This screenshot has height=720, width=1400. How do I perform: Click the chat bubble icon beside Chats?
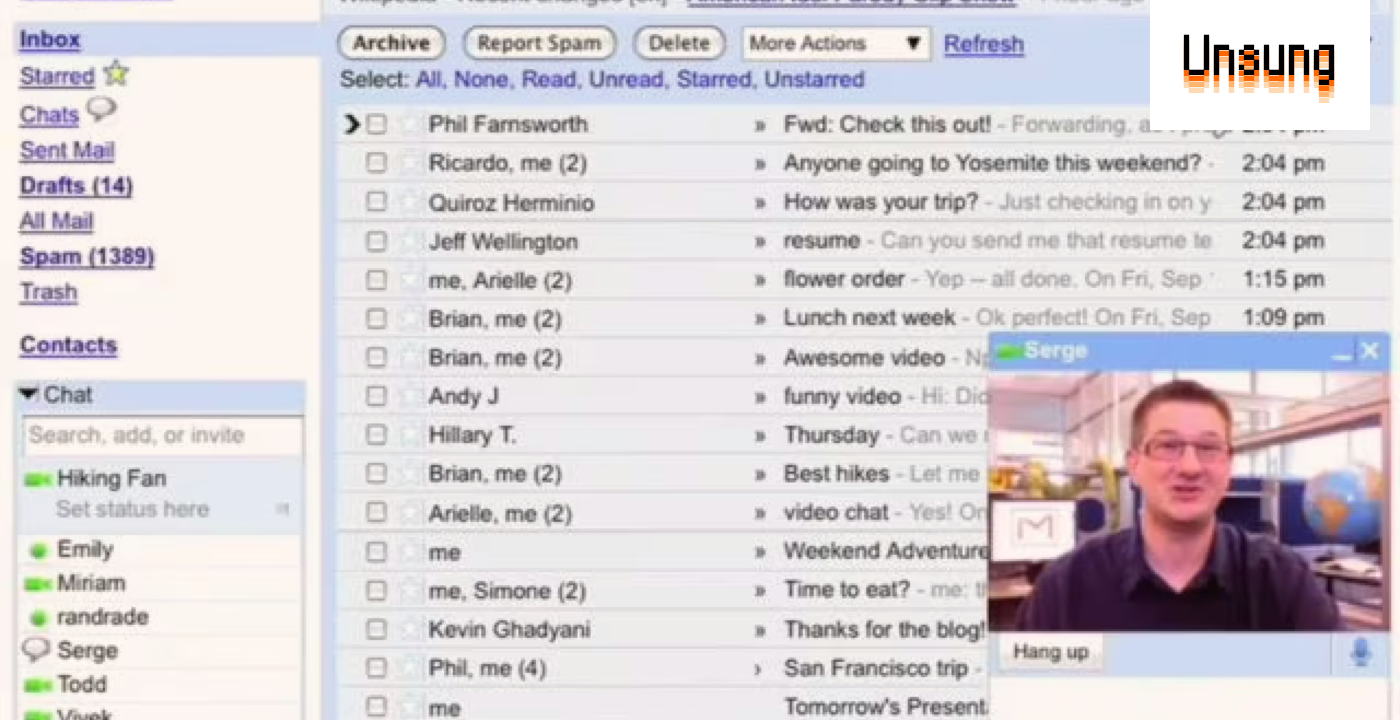click(101, 110)
